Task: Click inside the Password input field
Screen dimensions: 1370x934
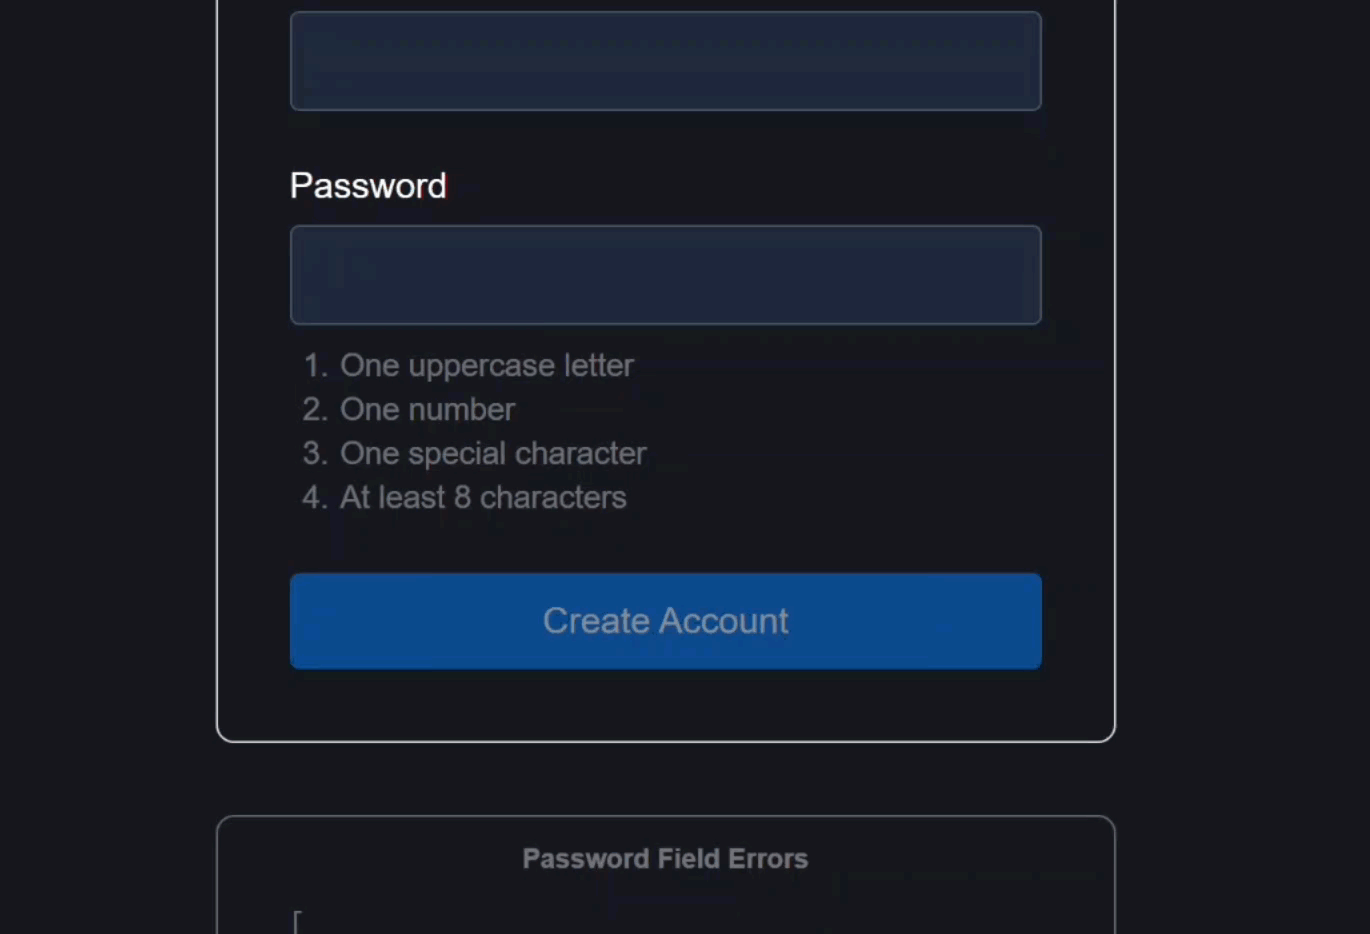Action: 665,275
